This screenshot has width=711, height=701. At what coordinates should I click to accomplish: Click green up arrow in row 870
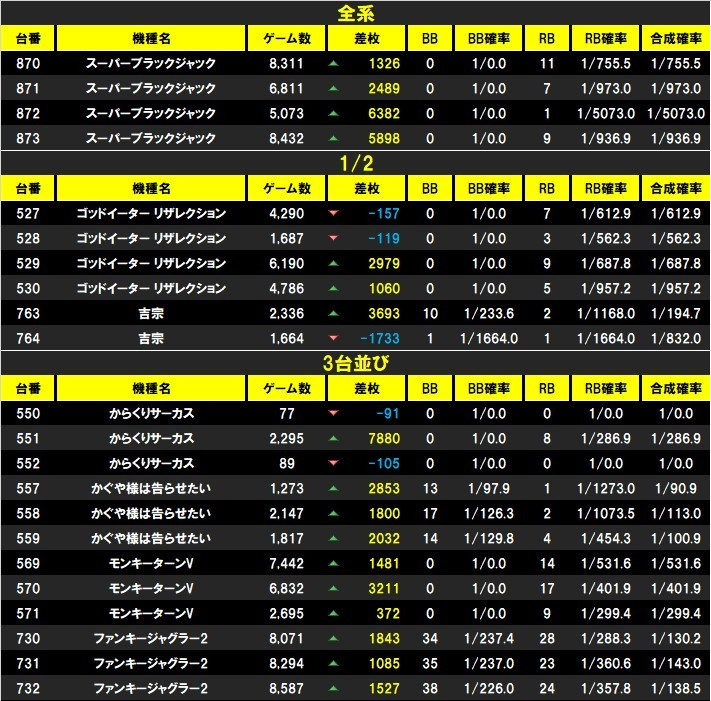(x=333, y=63)
